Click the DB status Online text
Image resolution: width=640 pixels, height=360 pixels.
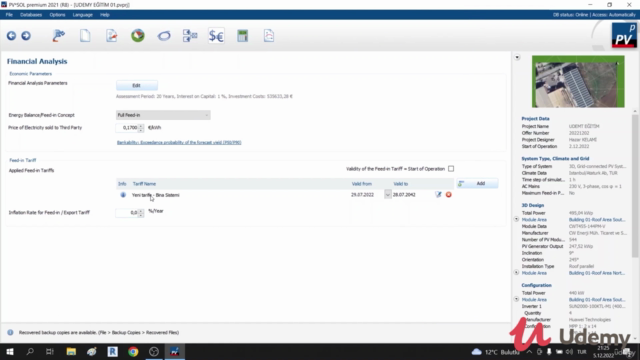[570, 15]
